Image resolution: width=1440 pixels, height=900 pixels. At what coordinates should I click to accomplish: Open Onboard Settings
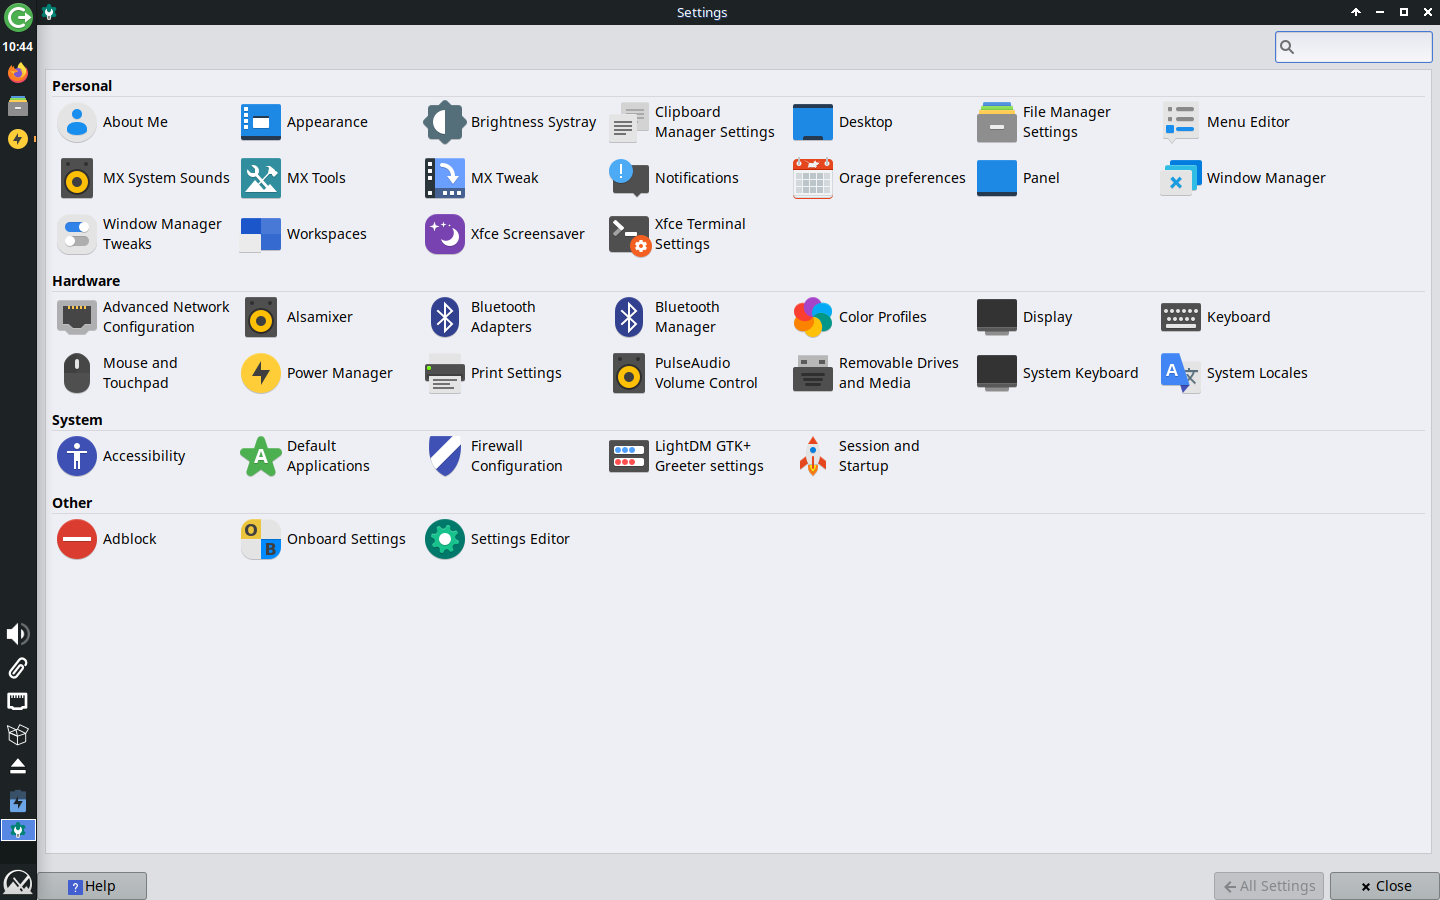(x=324, y=539)
